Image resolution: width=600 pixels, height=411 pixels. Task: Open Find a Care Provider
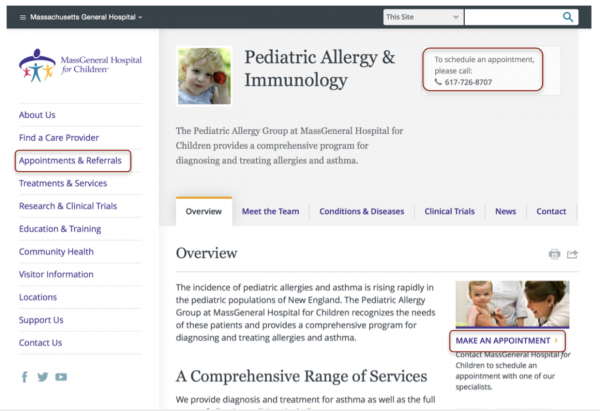(x=59, y=138)
